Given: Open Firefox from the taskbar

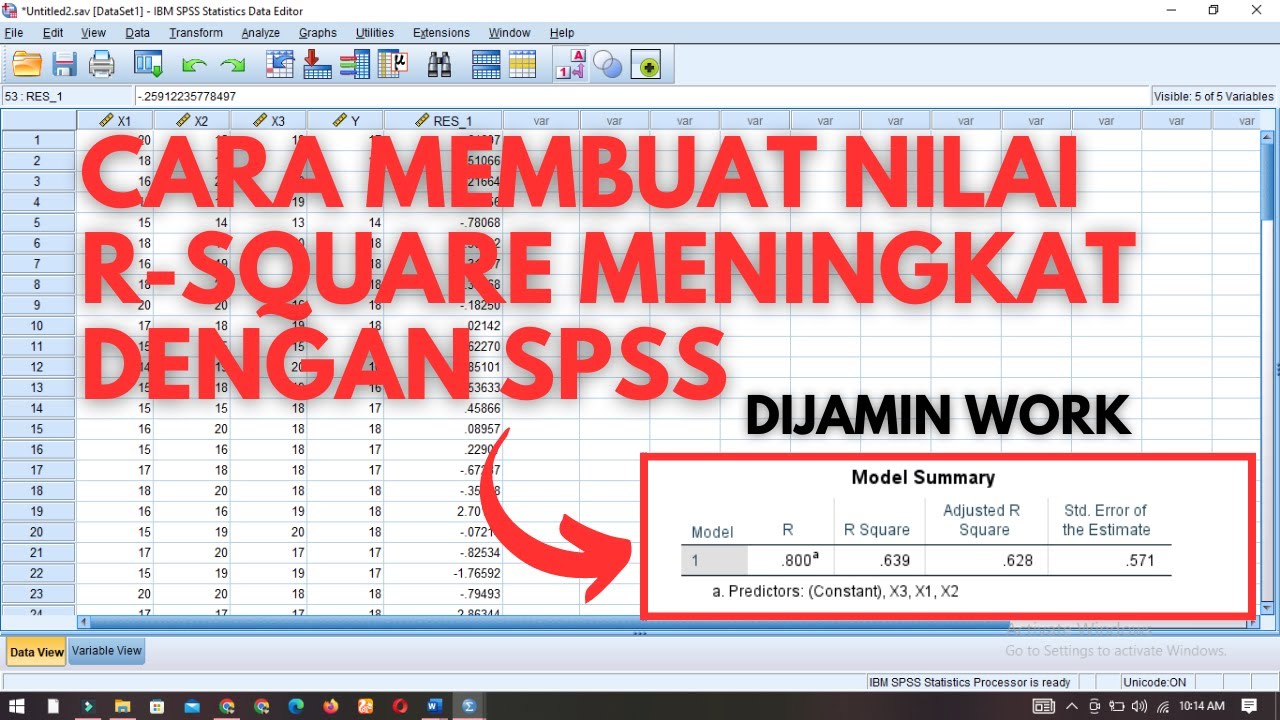Looking at the screenshot, I should click(331, 706).
